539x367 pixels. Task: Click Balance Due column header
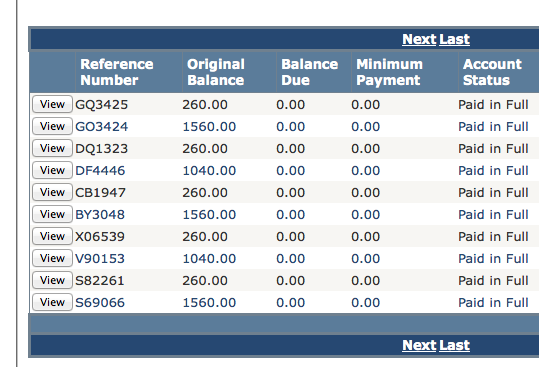[x=309, y=72]
